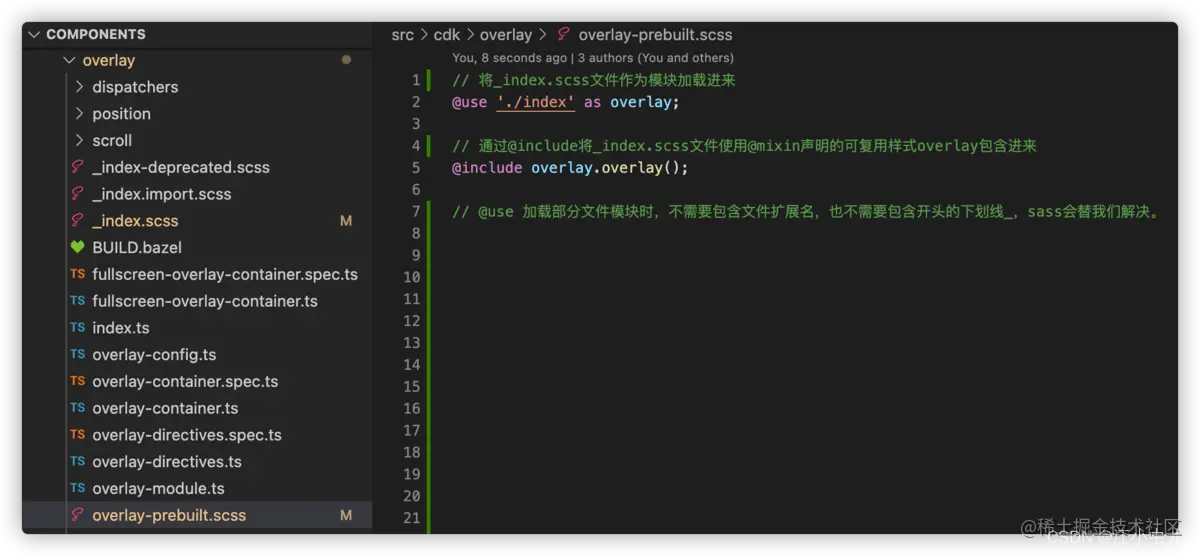
Task: Open index.ts in the explorer
Action: tap(121, 328)
